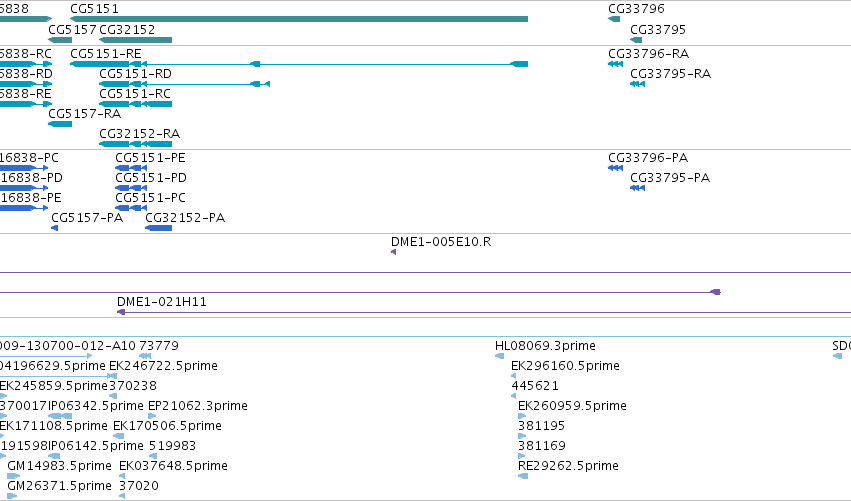
Task: Select EST EP21062.3prime
Action: (198, 406)
